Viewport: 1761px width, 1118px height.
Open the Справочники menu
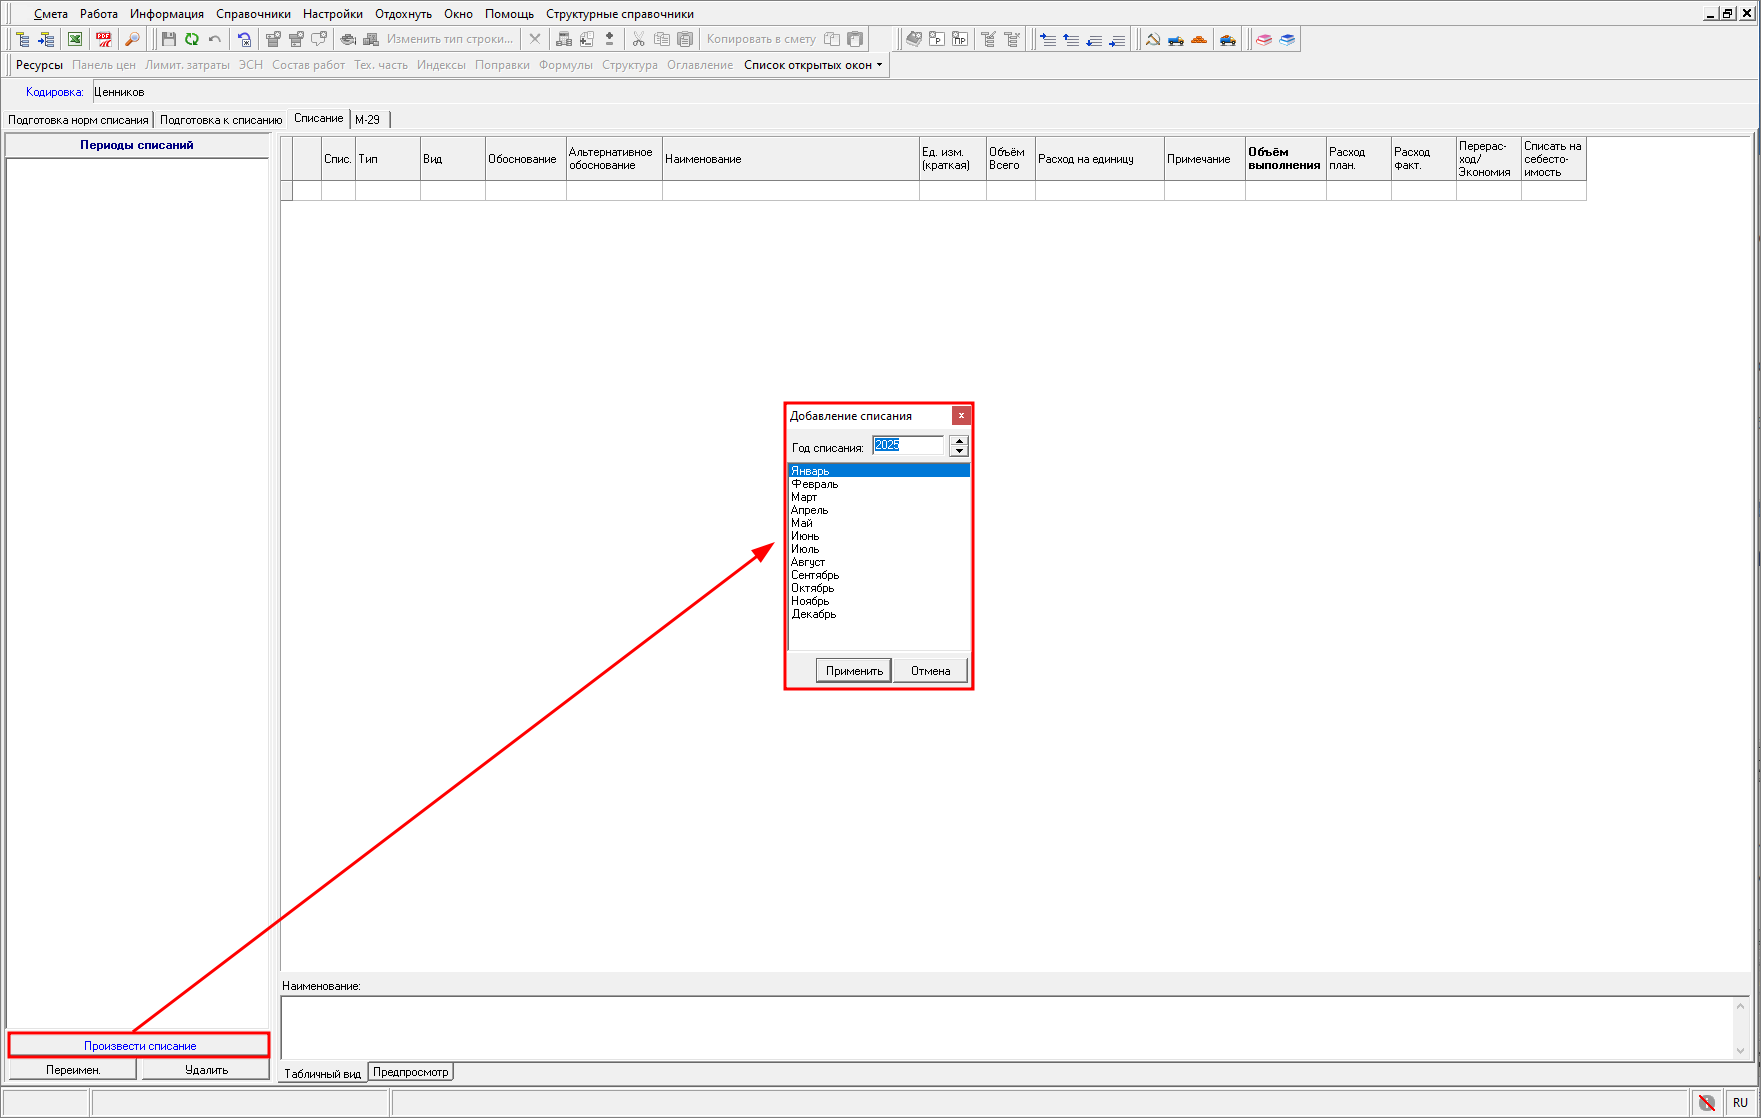(253, 14)
